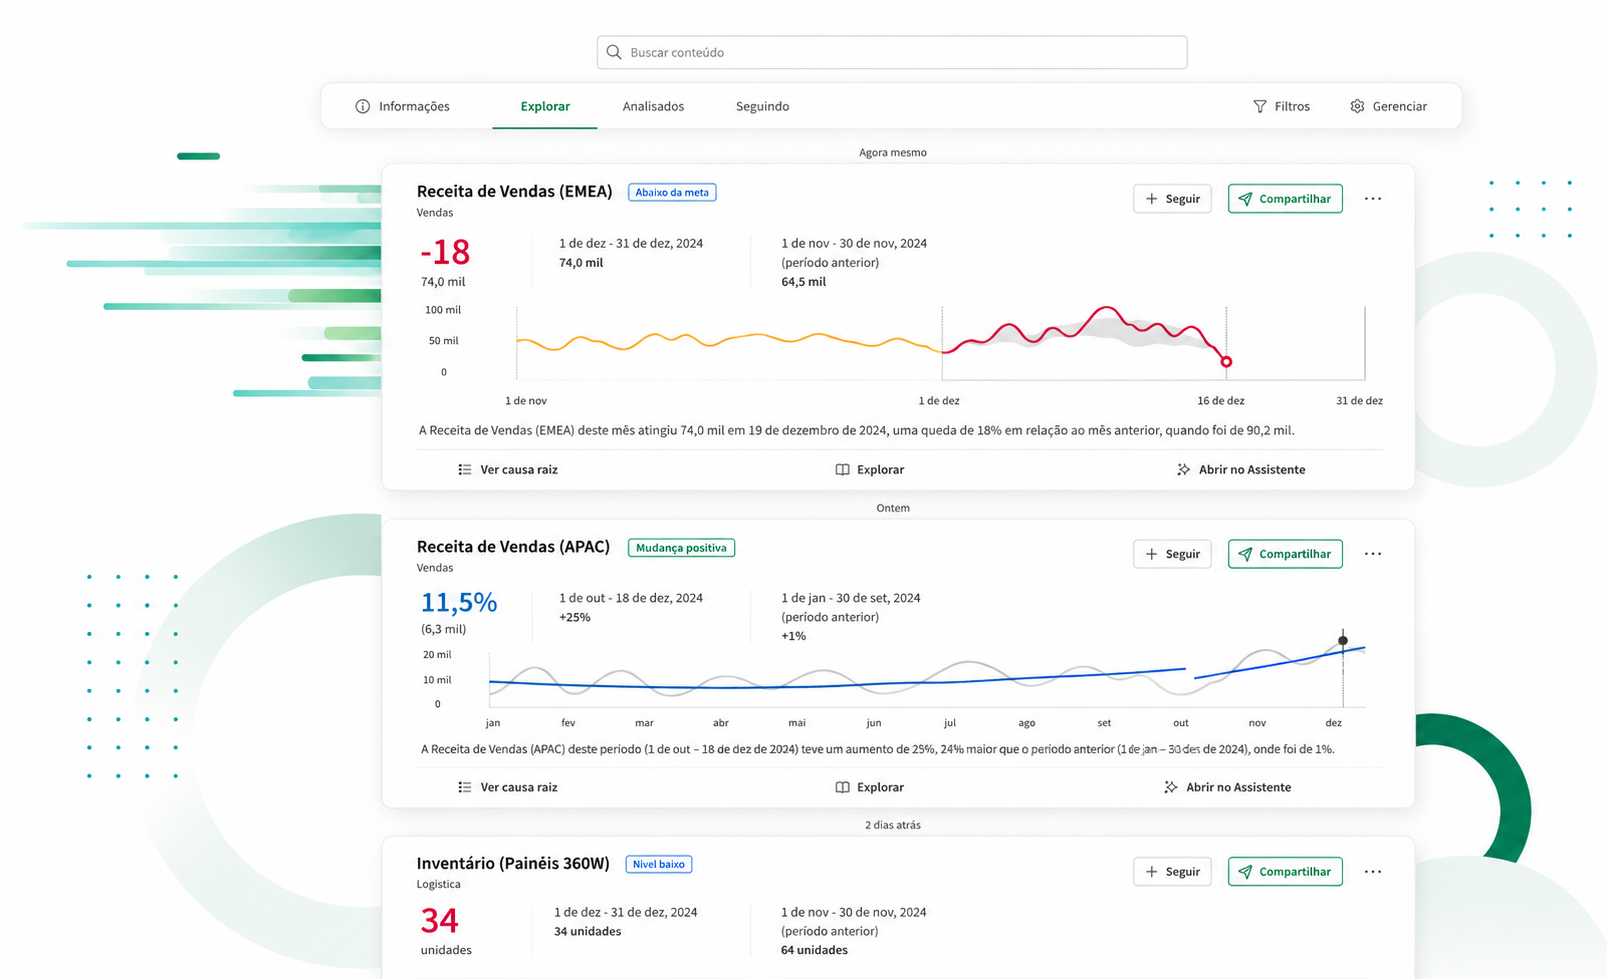Open Gerenciar settings
1607x979 pixels.
pyautogui.click(x=1388, y=106)
